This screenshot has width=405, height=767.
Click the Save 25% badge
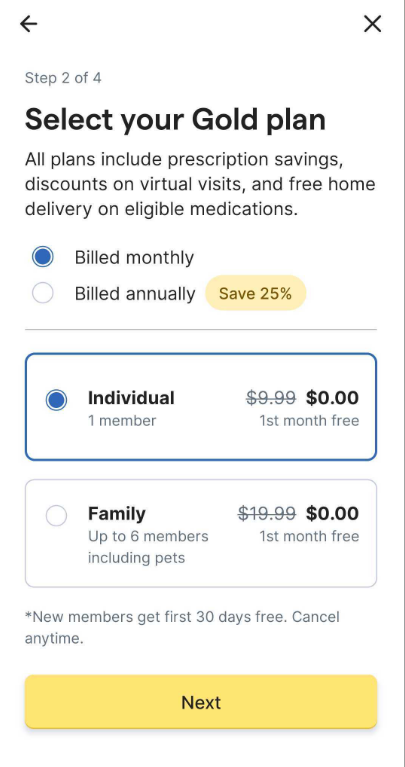(x=255, y=293)
